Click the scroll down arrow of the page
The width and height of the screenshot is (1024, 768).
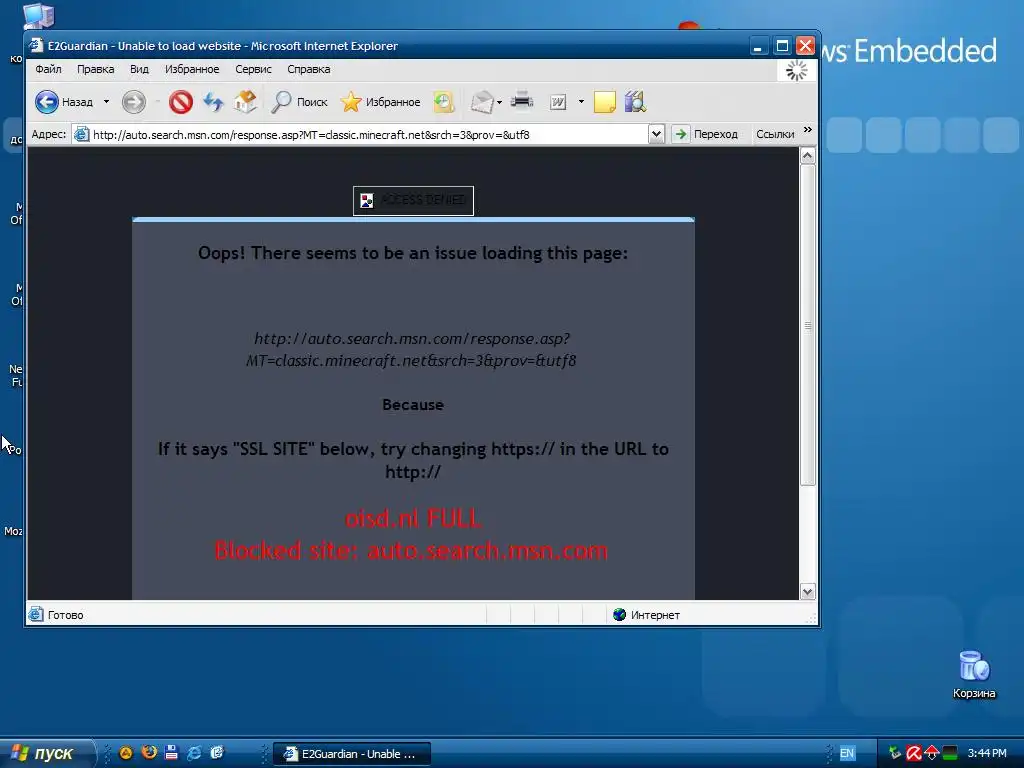[808, 592]
